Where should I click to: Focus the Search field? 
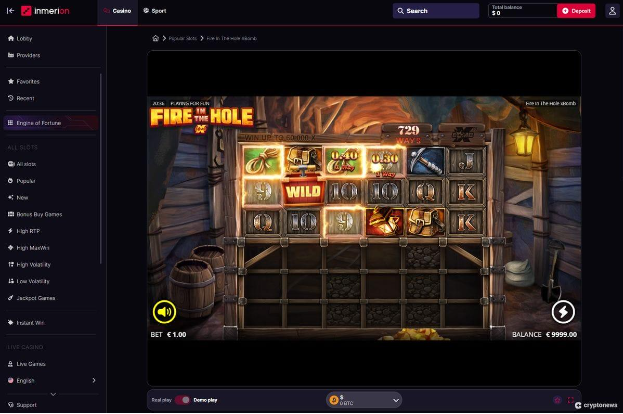click(436, 11)
